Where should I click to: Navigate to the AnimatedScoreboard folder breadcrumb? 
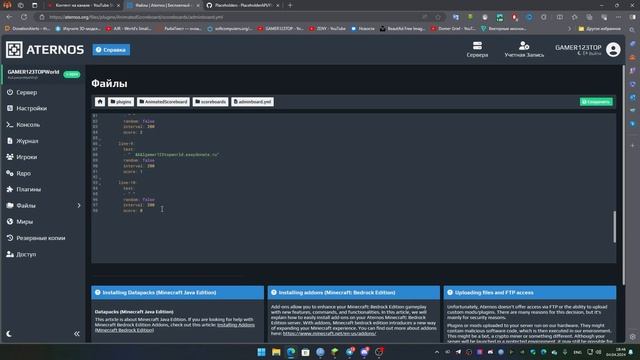coord(163,102)
